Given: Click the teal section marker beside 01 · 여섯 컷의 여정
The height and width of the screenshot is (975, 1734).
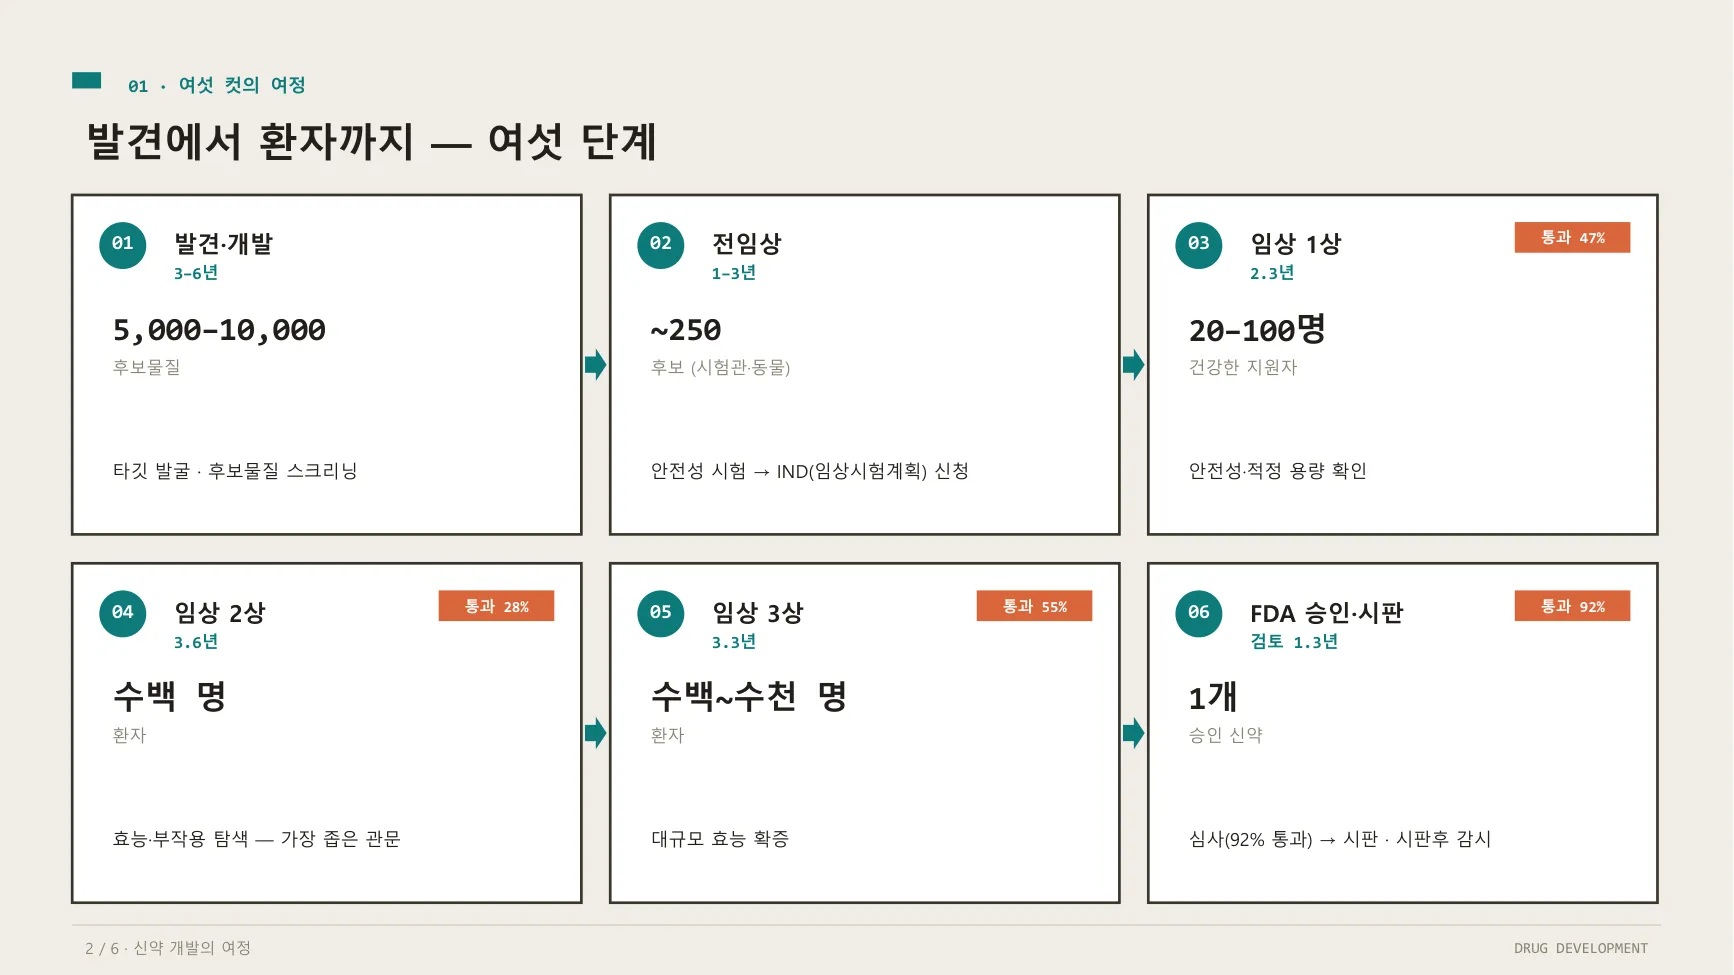Looking at the screenshot, I should pos(87,81).
